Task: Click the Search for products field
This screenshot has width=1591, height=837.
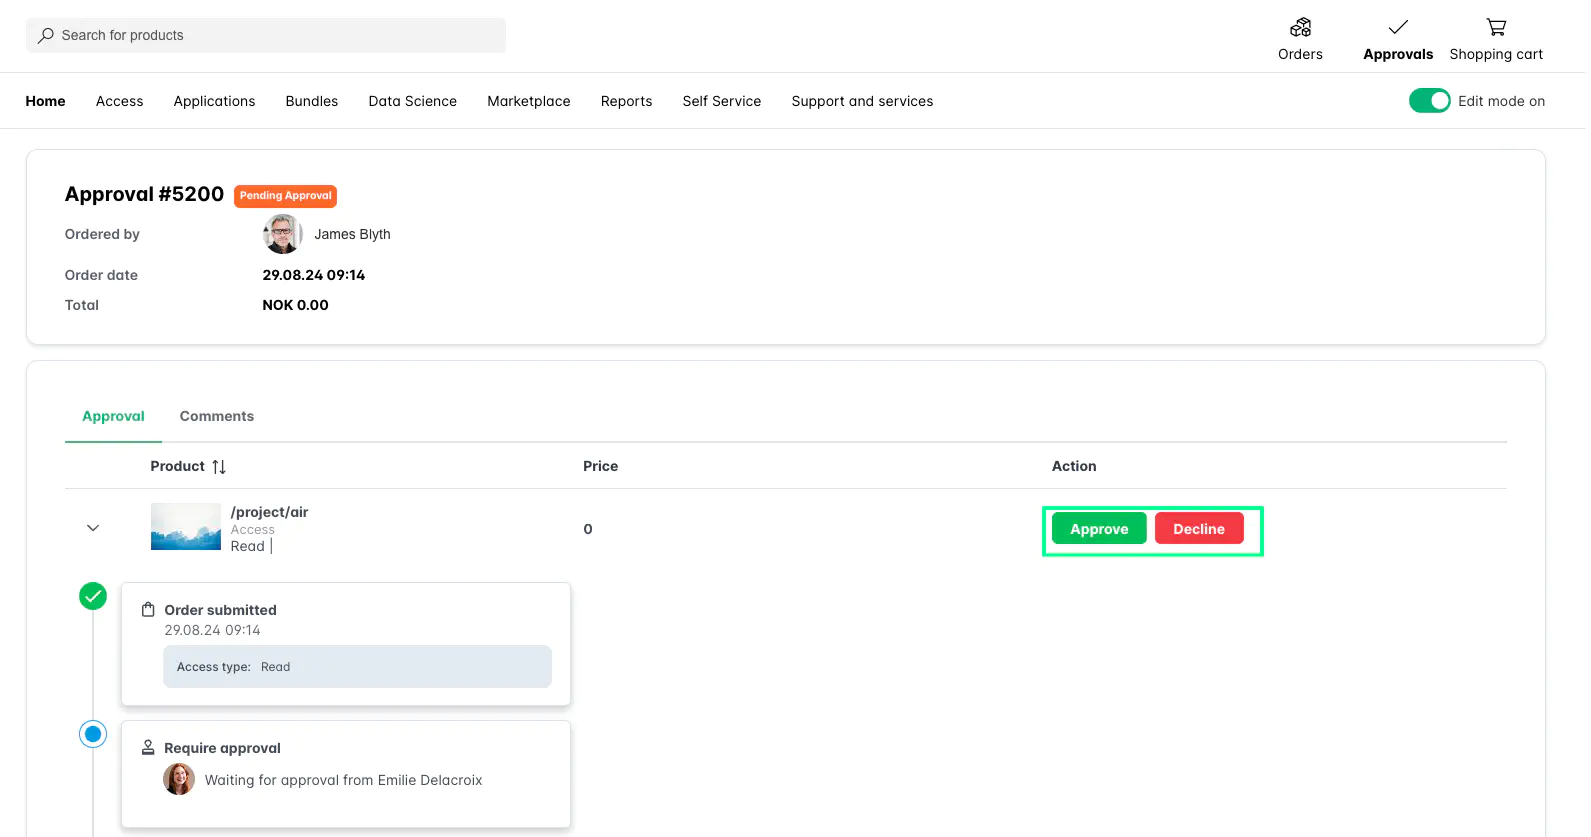Action: point(266,35)
